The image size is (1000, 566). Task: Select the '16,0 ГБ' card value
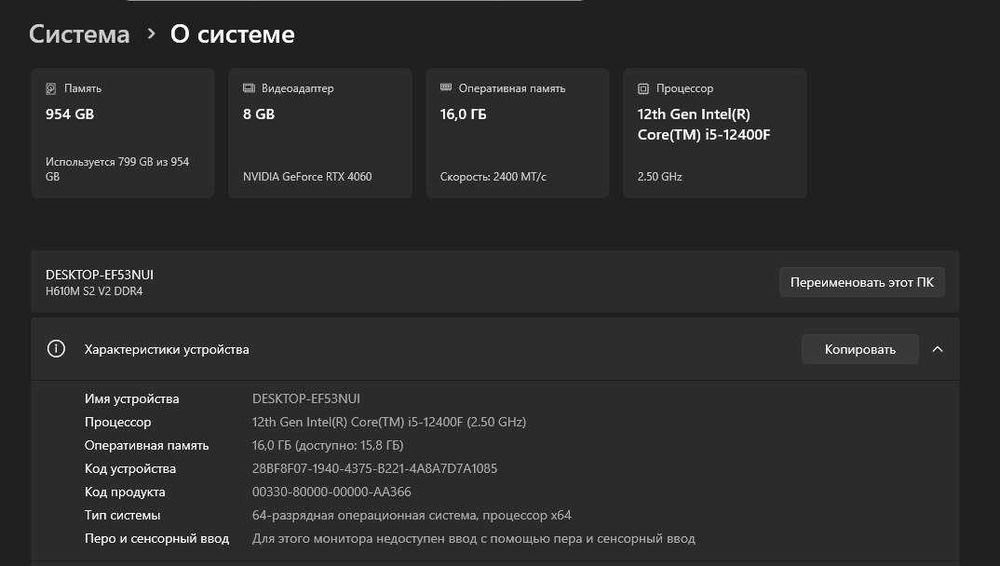463,114
